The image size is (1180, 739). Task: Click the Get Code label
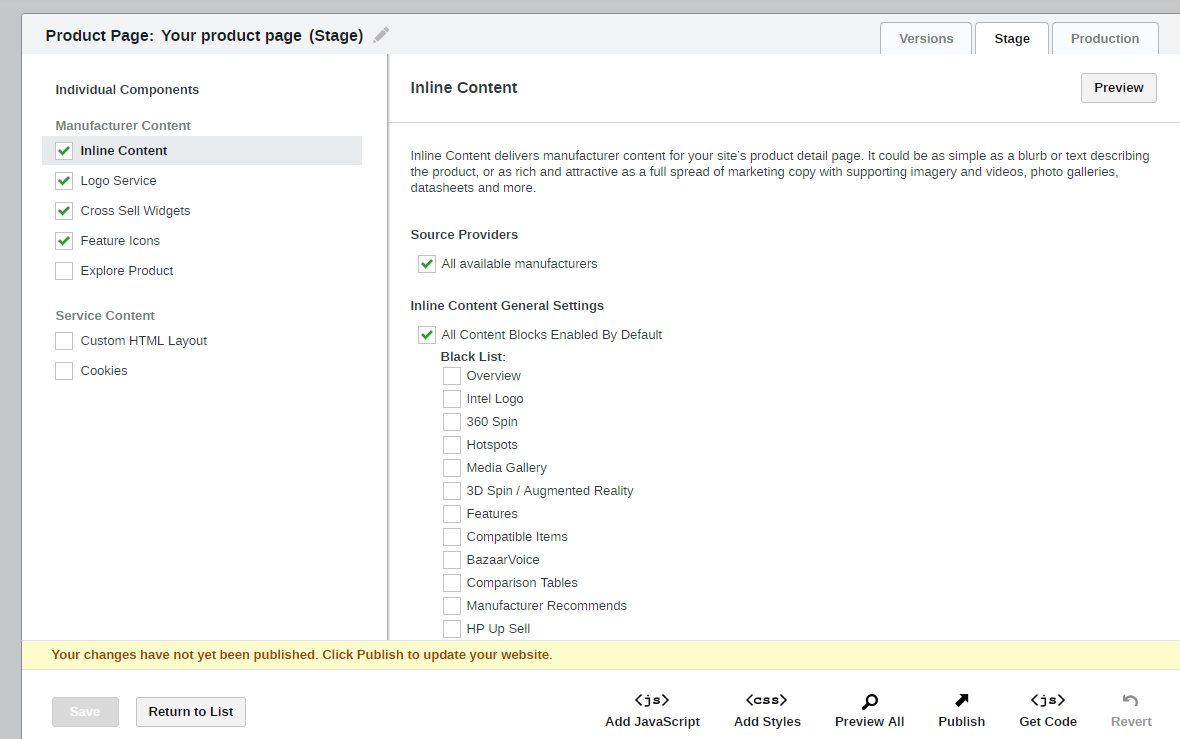[x=1048, y=722]
